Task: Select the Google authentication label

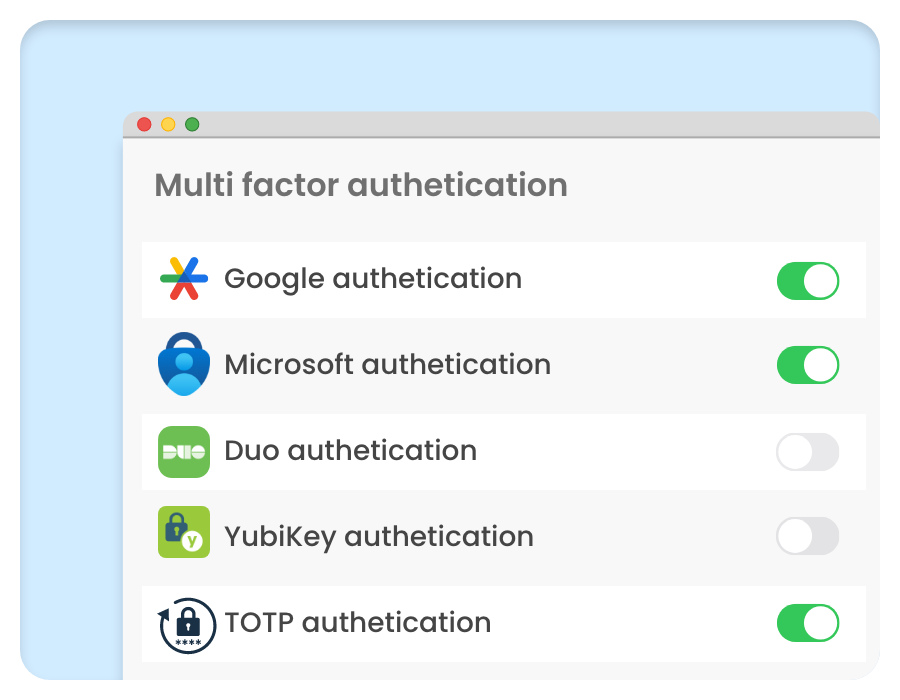Action: (372, 279)
